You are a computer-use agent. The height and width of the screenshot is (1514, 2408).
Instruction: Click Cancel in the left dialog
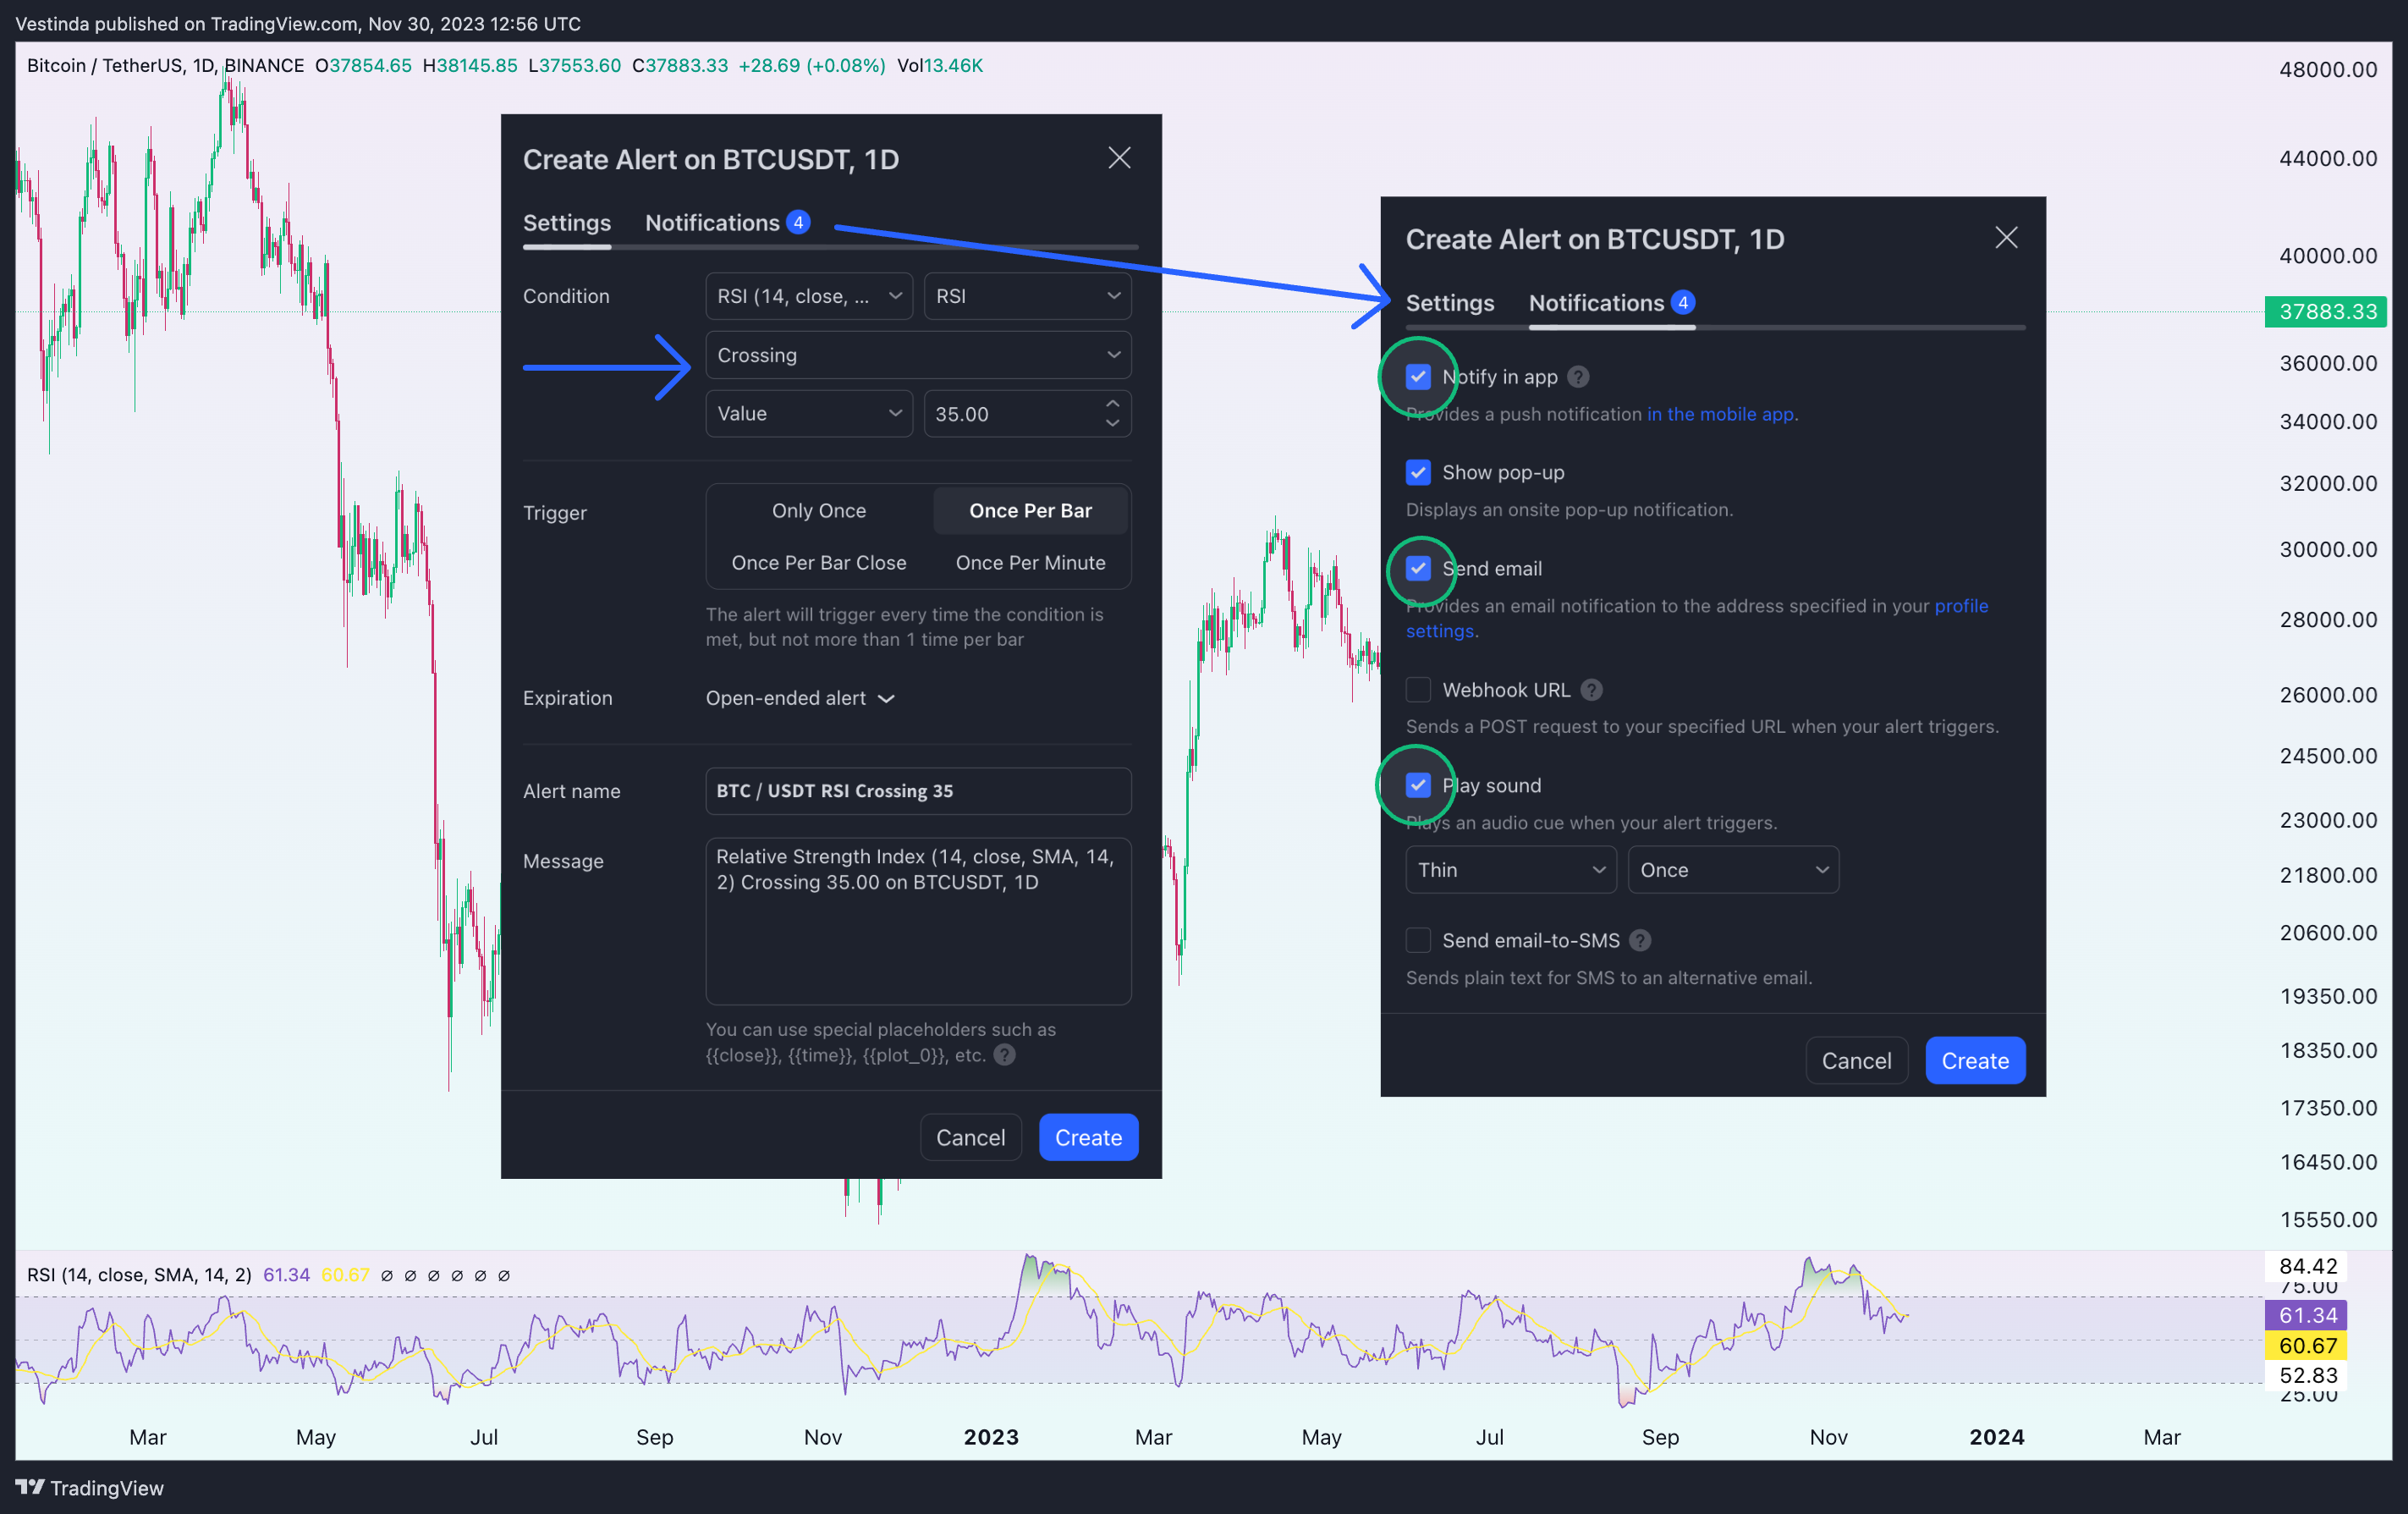pyautogui.click(x=970, y=1137)
